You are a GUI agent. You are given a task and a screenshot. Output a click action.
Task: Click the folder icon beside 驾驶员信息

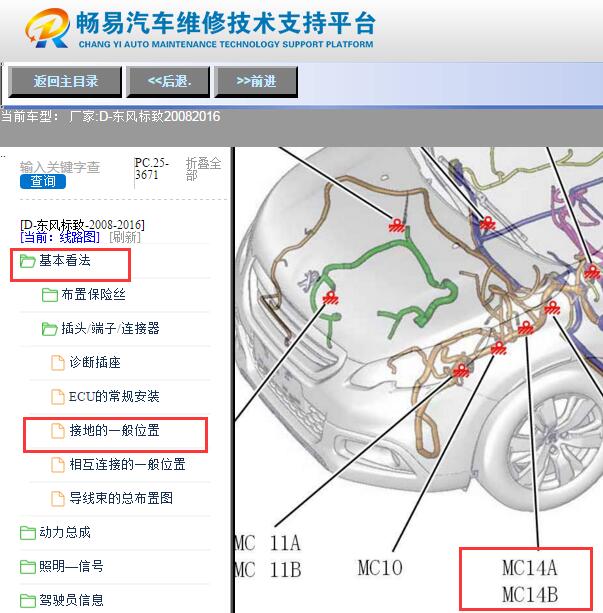pos(27,601)
